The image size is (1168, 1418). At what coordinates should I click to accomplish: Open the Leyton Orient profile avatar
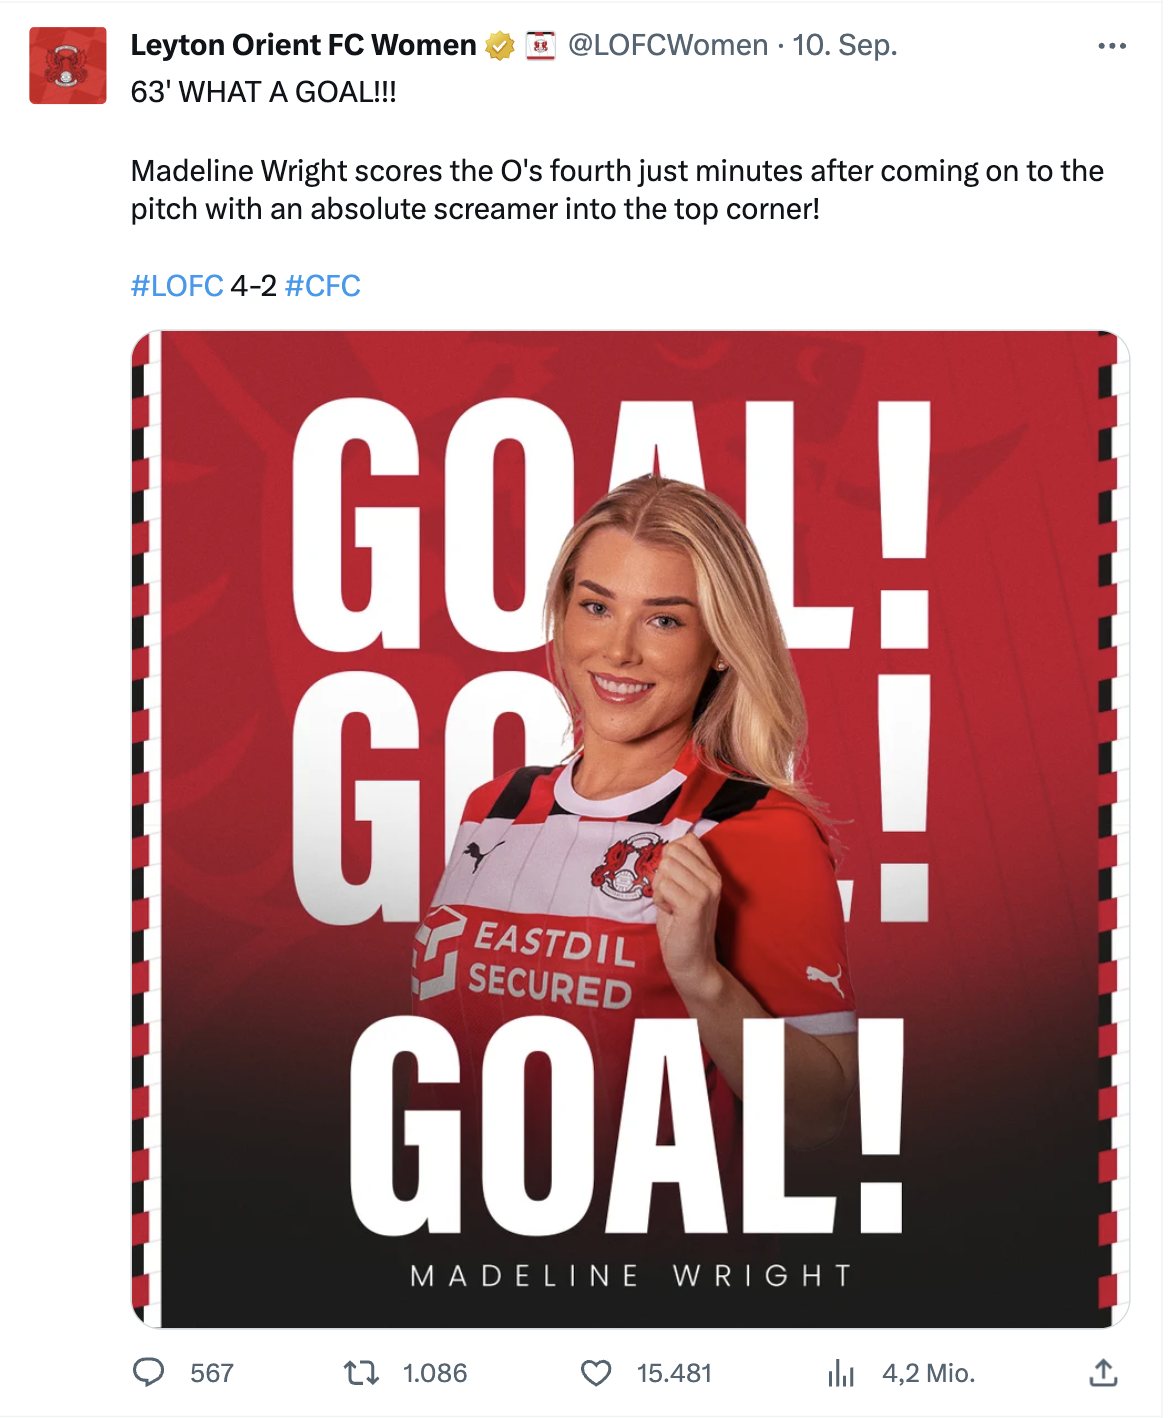click(x=68, y=66)
